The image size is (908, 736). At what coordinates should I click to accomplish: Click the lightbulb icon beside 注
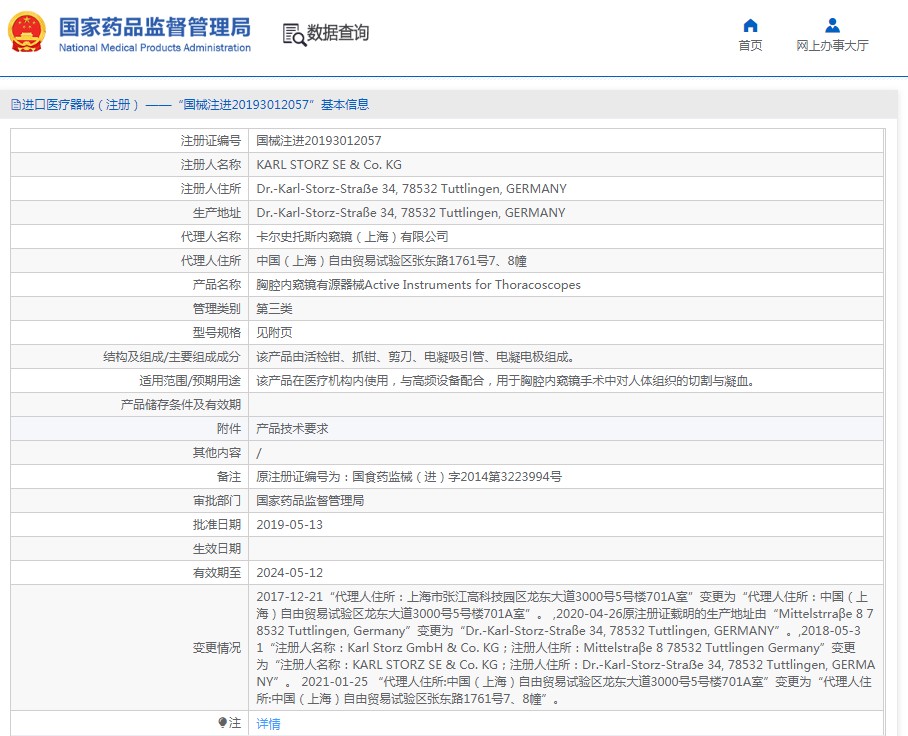pos(222,722)
